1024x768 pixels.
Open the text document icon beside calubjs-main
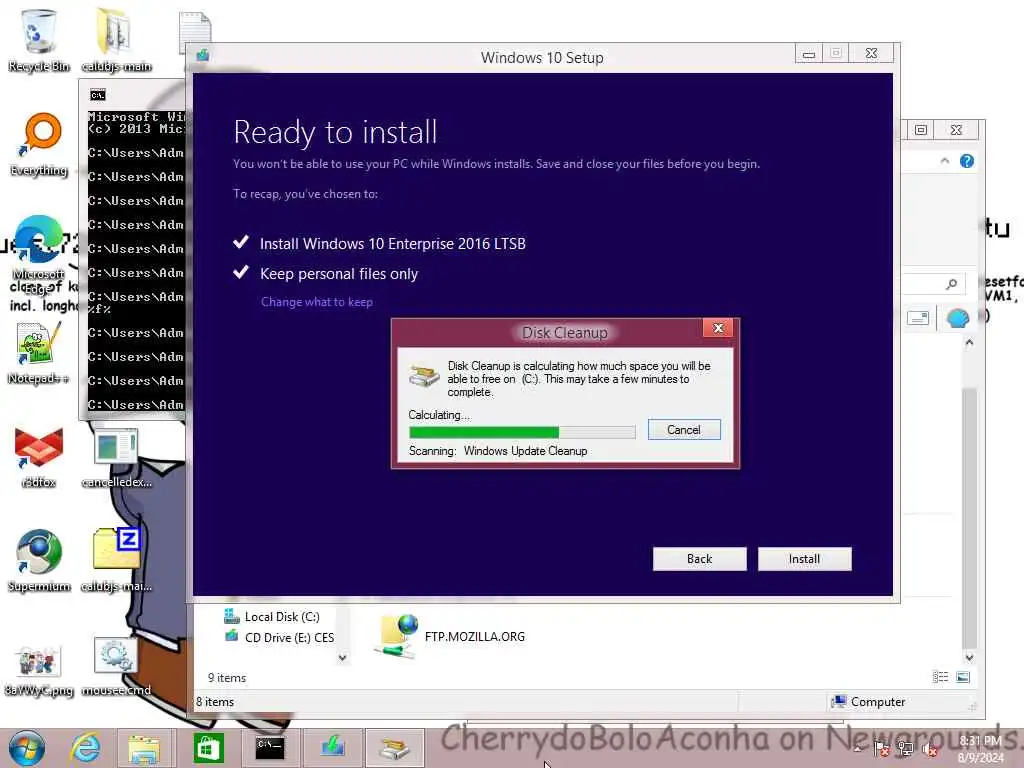195,31
